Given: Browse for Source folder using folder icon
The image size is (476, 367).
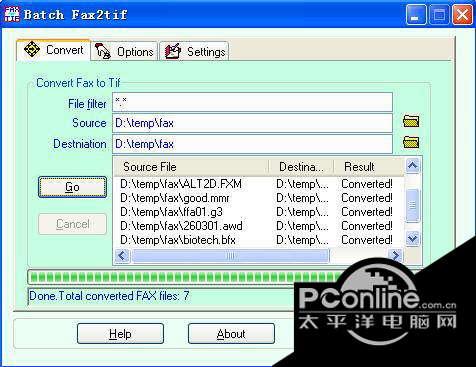Looking at the screenshot, I should [411, 121].
